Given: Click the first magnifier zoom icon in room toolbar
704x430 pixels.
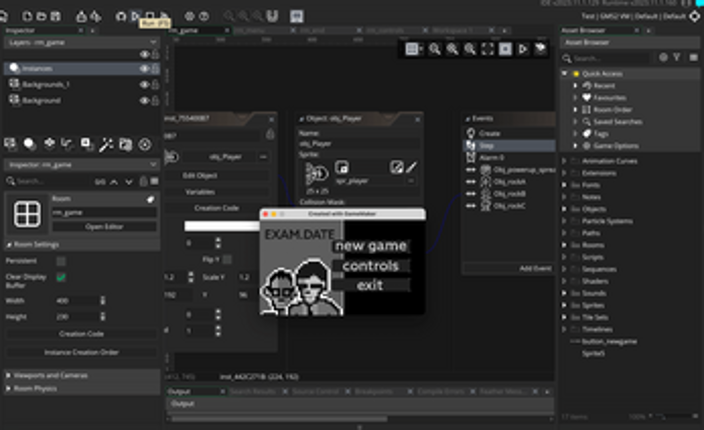Looking at the screenshot, I should point(434,48).
